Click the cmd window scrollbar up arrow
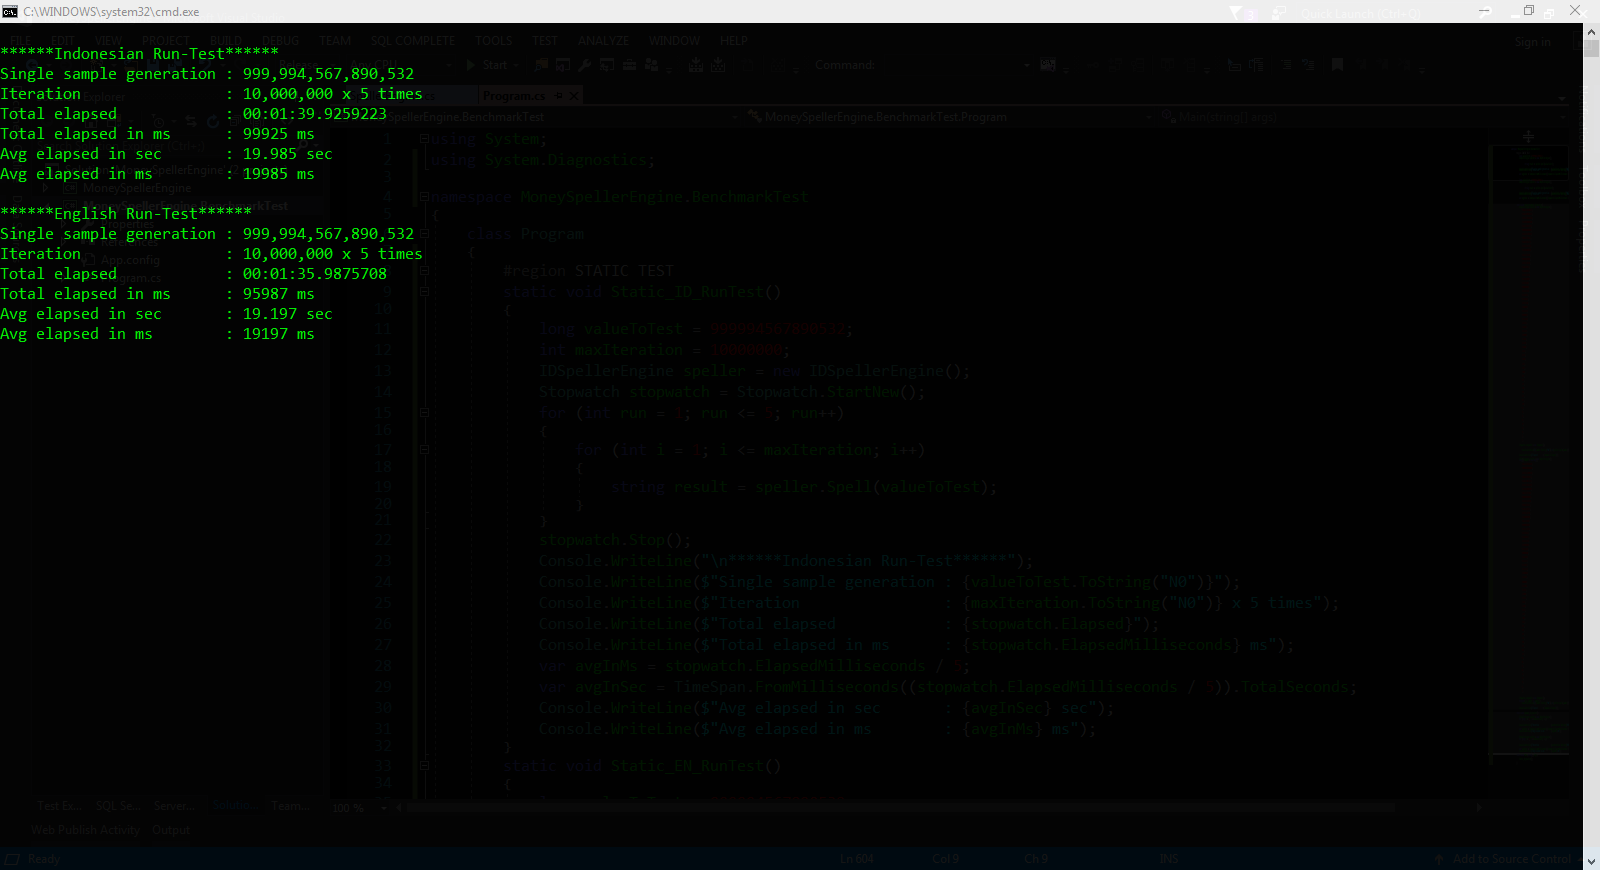Viewport: 1600px width, 870px height. (x=1591, y=31)
